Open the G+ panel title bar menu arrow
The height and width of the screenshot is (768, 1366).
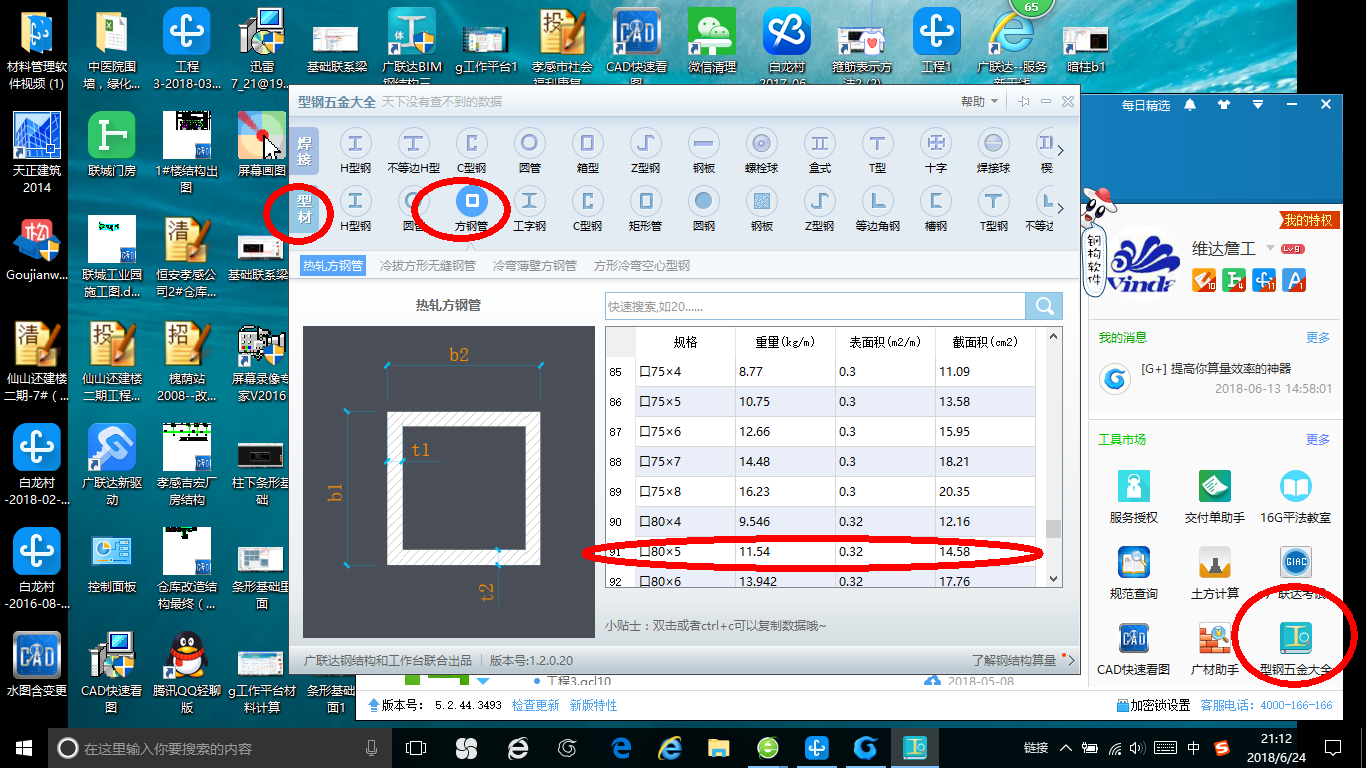1258,105
